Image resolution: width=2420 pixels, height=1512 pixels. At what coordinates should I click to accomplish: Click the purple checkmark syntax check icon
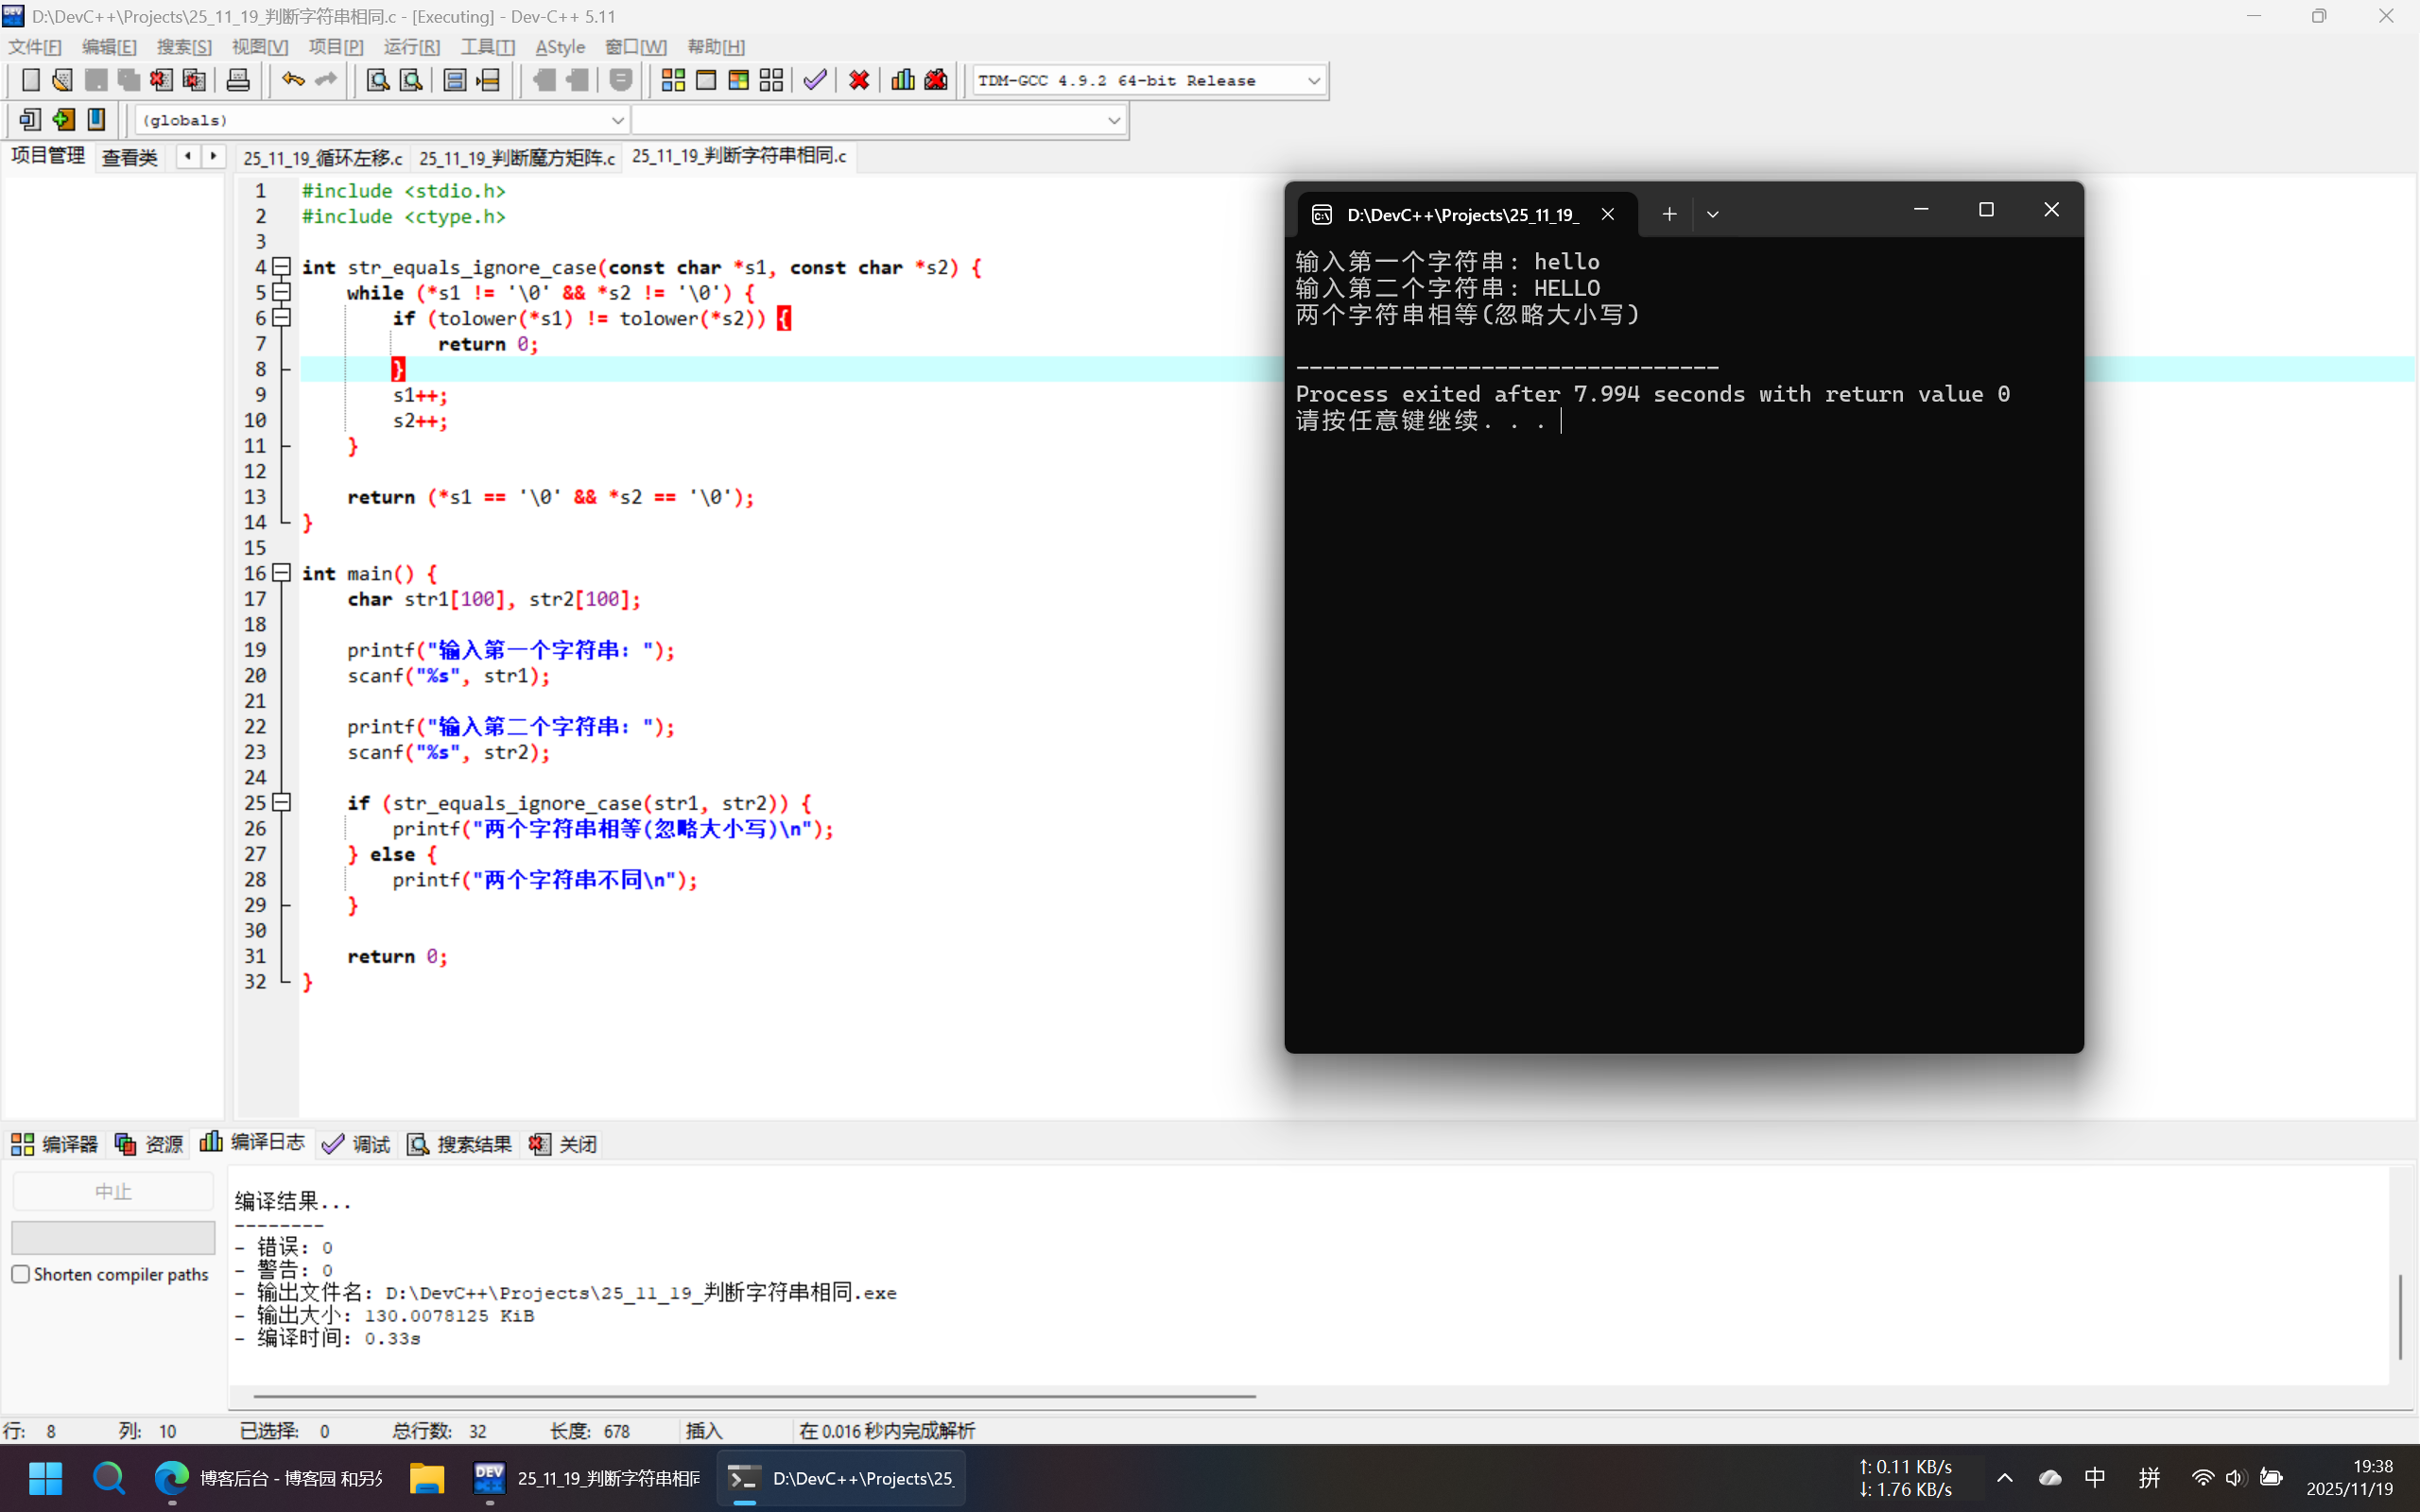pos(815,80)
